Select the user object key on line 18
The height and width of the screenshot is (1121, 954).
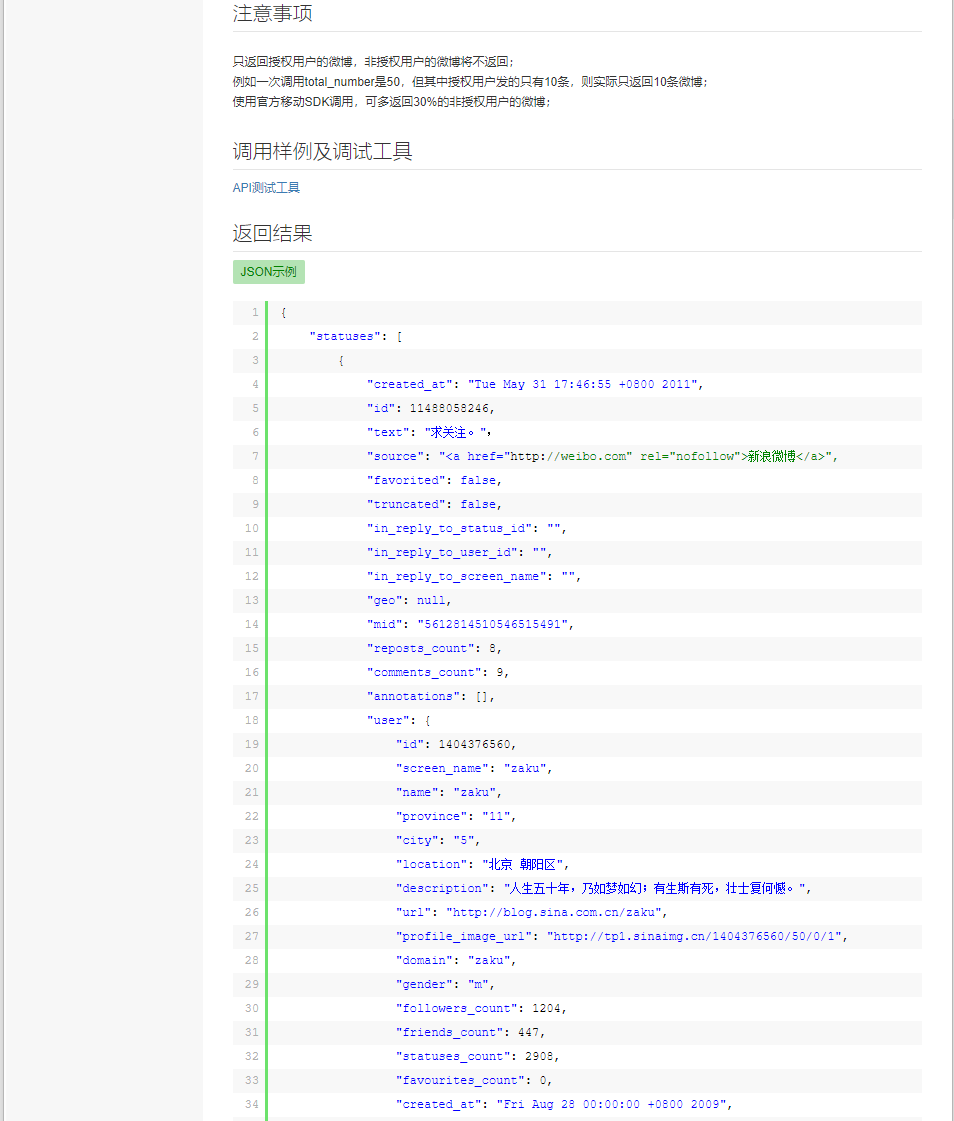tap(388, 719)
